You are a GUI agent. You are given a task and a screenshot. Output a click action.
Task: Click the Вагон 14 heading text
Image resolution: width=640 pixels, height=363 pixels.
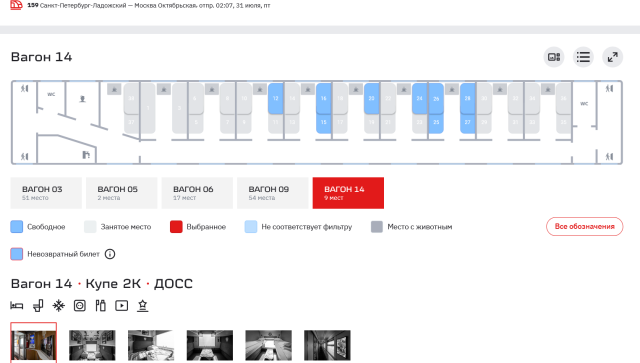(x=41, y=57)
